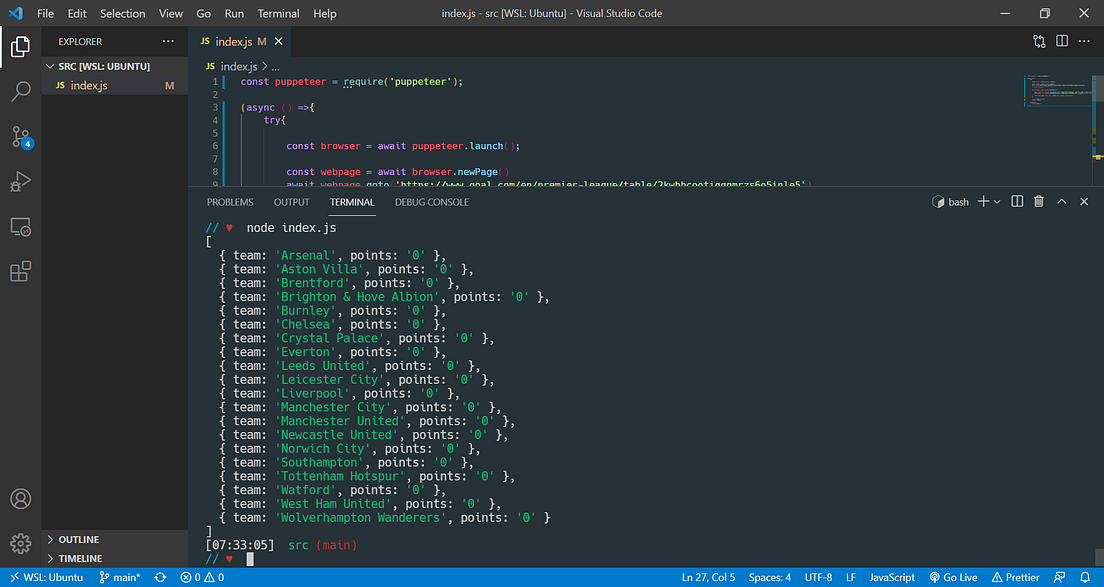Open the Terminal menu
Image resolution: width=1104 pixels, height=587 pixels.
pyautogui.click(x=279, y=13)
